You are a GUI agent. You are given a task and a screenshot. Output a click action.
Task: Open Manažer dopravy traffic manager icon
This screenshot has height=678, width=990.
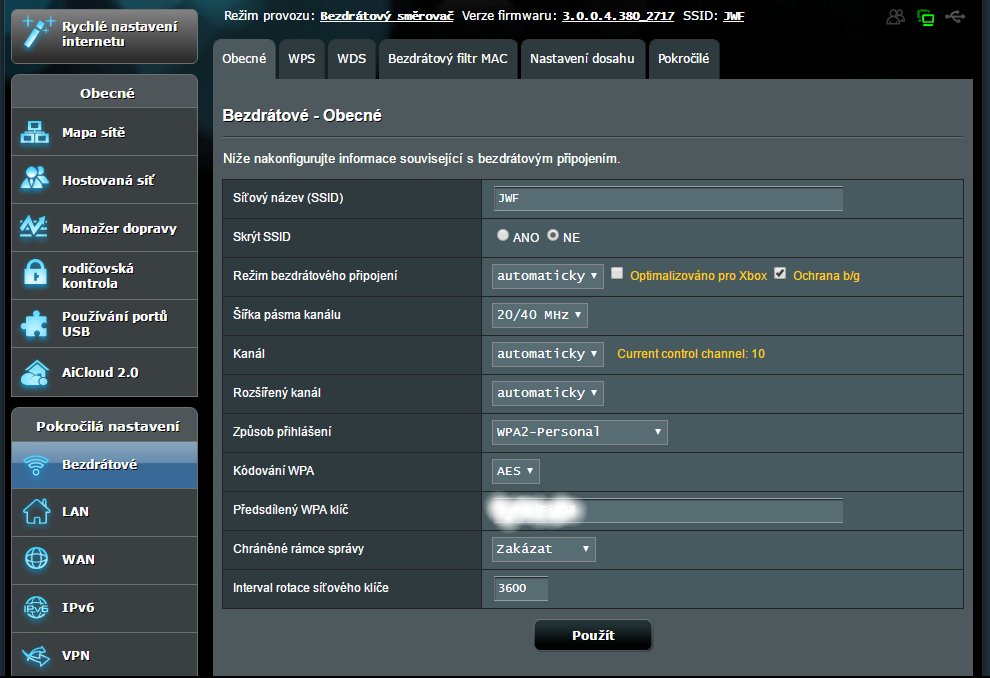click(35, 228)
